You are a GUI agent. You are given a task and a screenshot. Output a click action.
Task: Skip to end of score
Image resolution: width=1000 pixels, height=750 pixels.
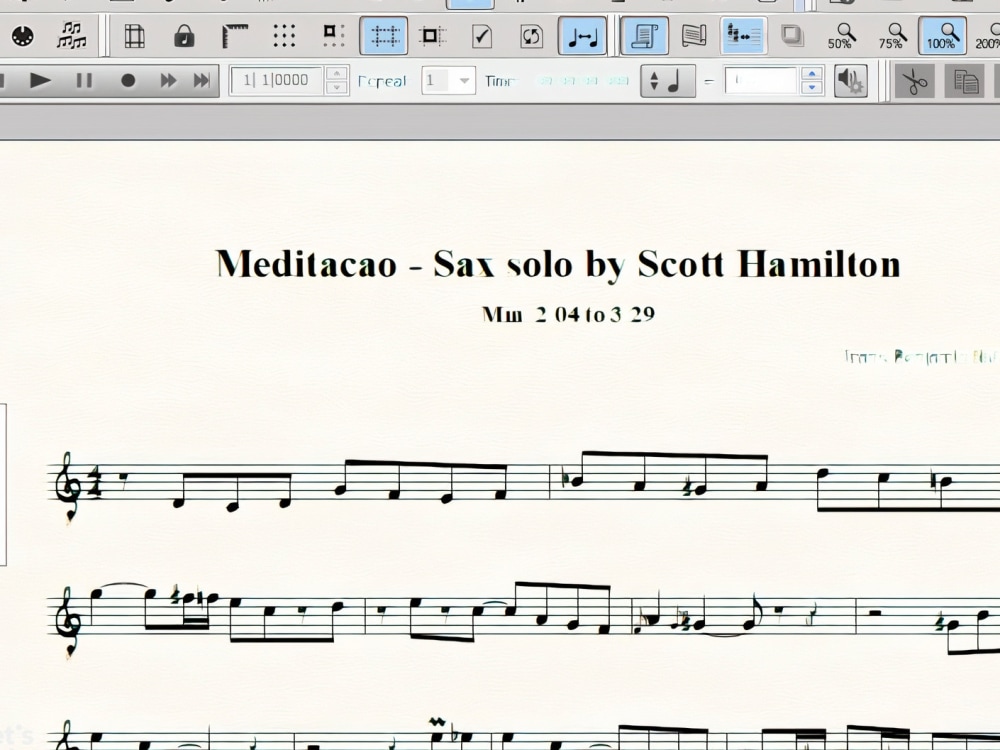[x=202, y=80]
